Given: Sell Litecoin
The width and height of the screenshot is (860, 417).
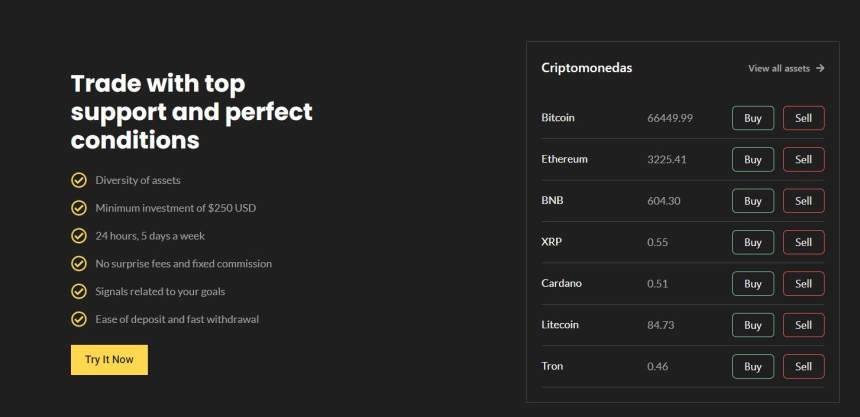Looking at the screenshot, I should tap(803, 325).
